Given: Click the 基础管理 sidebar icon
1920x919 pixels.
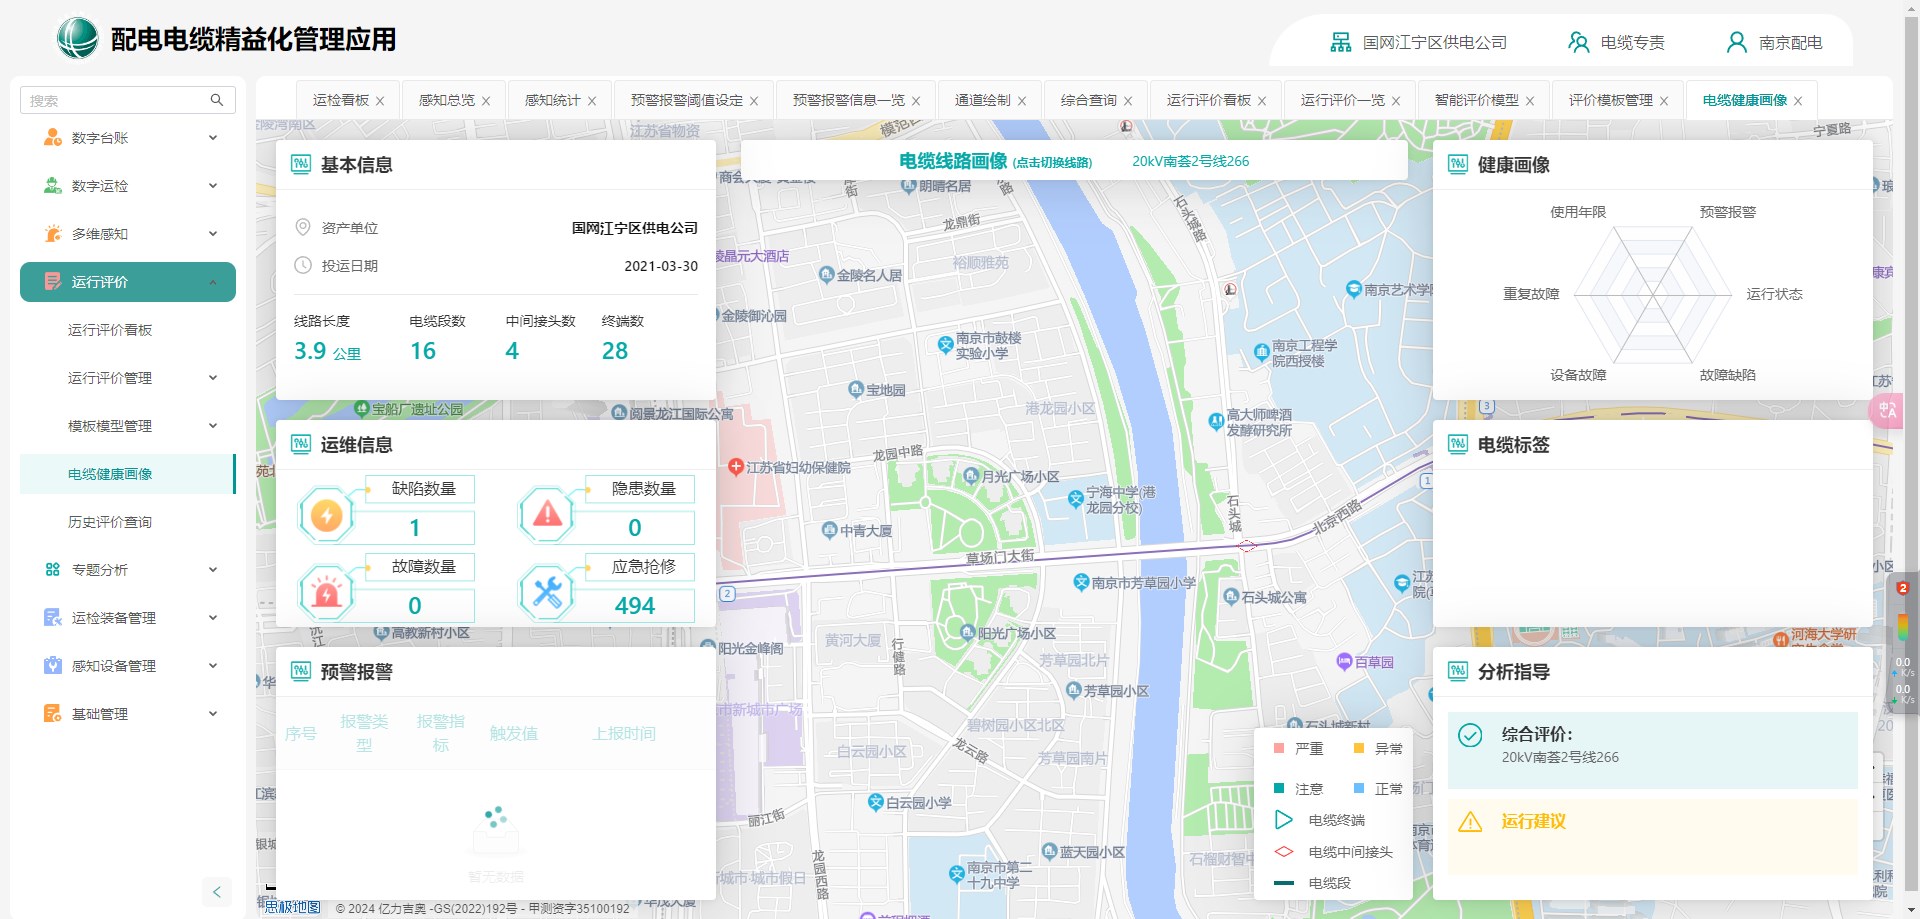Looking at the screenshot, I should (x=53, y=713).
